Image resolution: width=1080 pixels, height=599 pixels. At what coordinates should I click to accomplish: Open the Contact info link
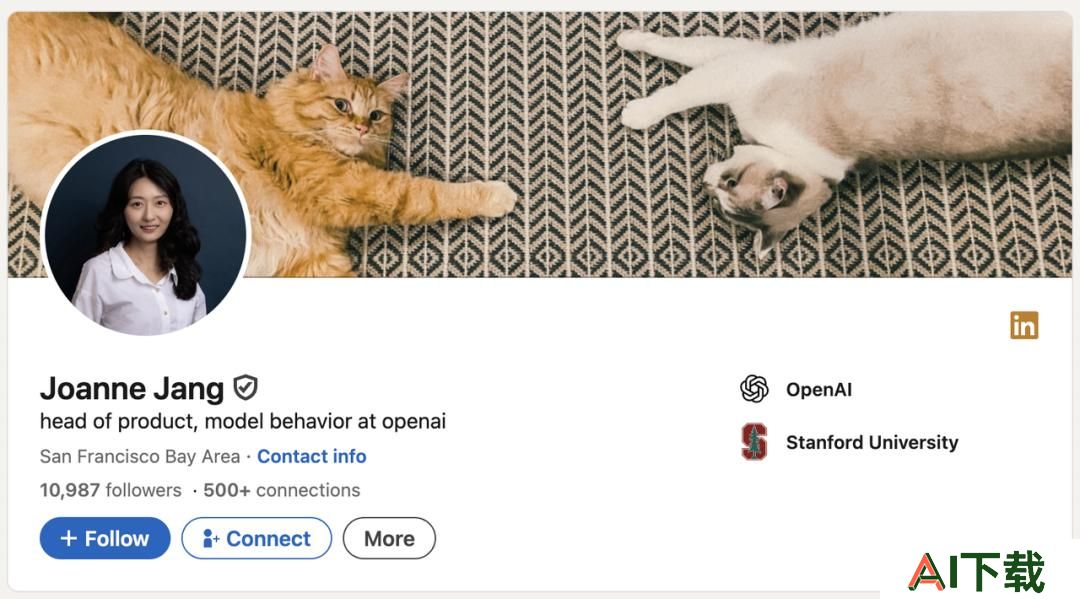pyautogui.click(x=311, y=456)
